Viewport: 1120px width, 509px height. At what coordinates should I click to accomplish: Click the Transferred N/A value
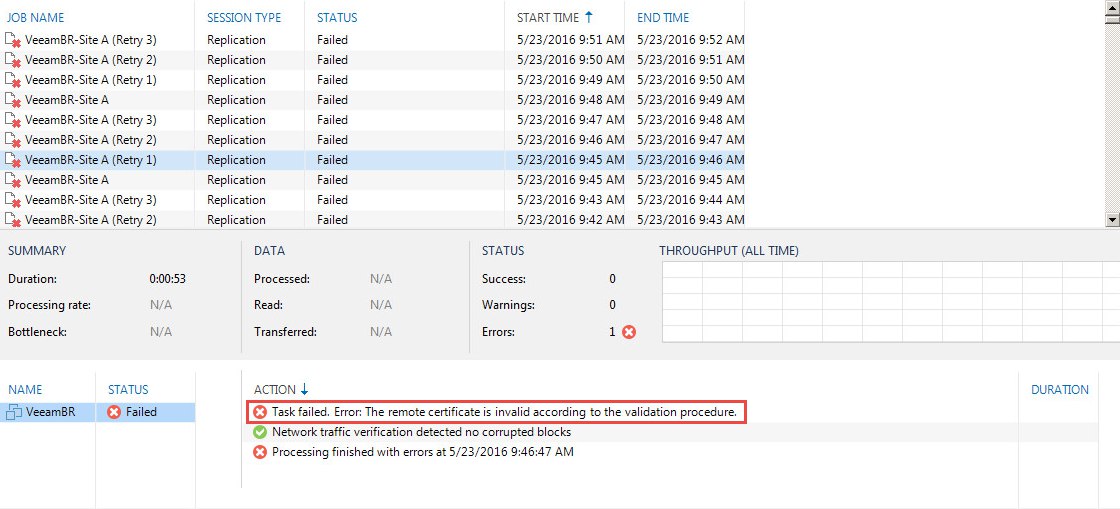(381, 332)
